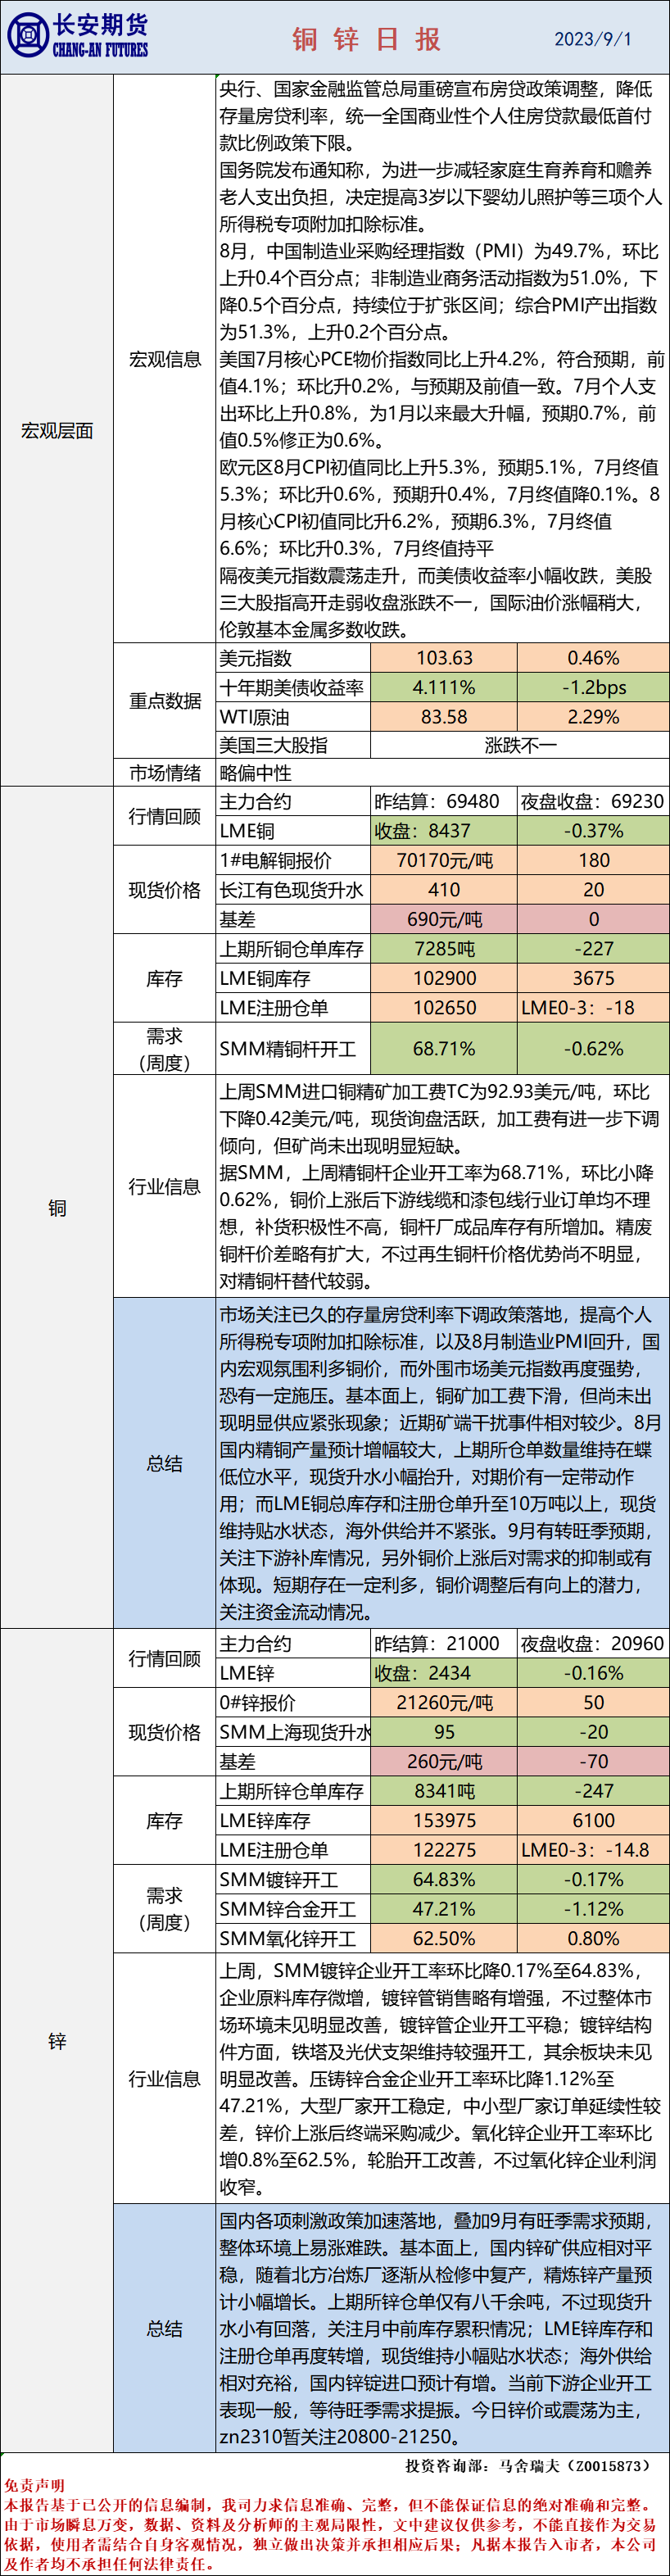Viewport: 670px width, 2576px height.
Task: Click the zinc oxide rate 62.50%
Action: 444,1938
